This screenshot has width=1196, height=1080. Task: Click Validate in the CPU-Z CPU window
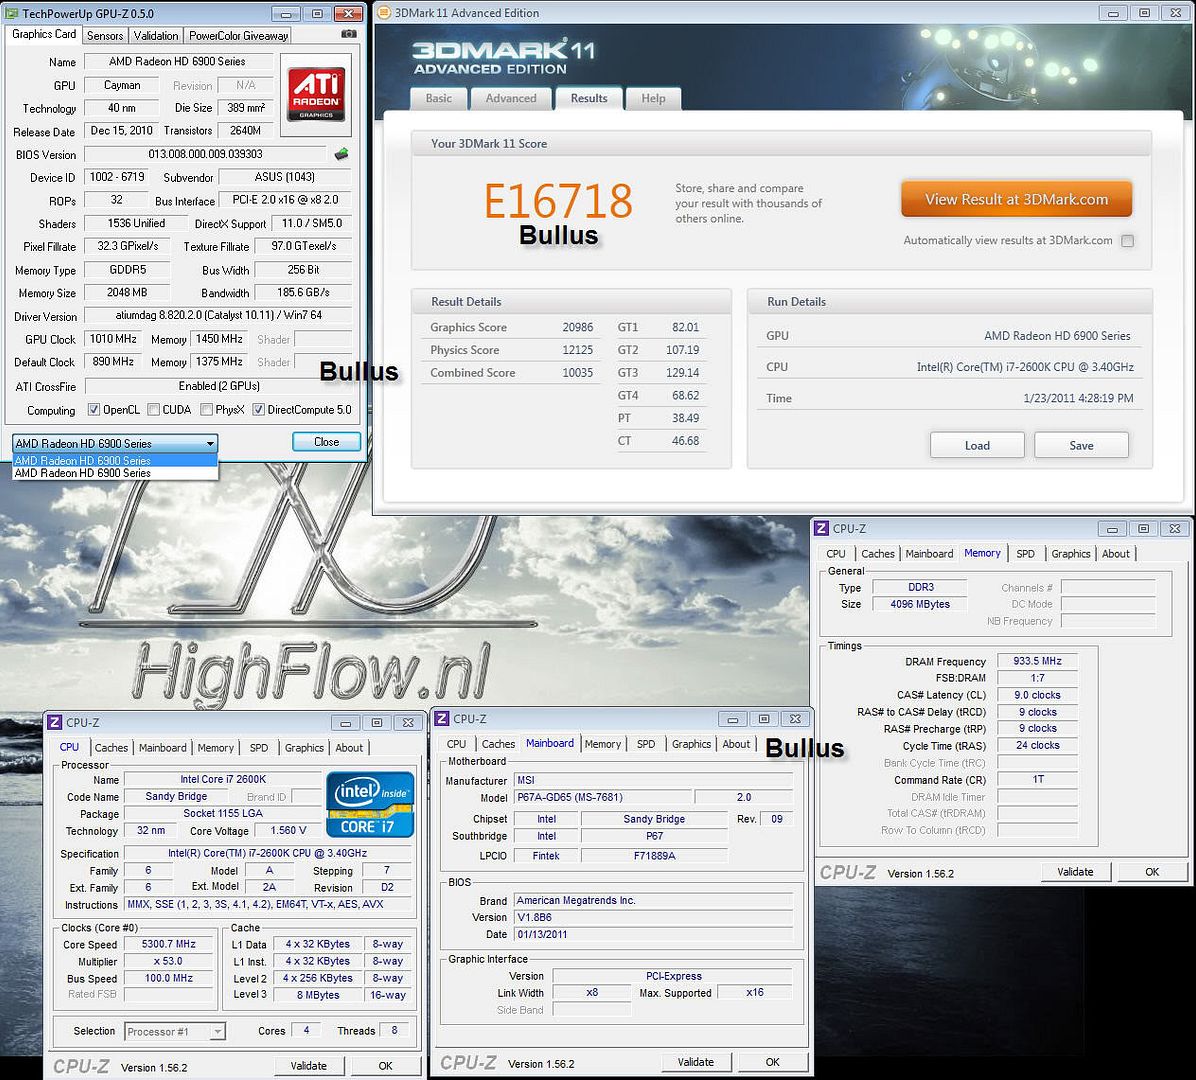tap(308, 1066)
